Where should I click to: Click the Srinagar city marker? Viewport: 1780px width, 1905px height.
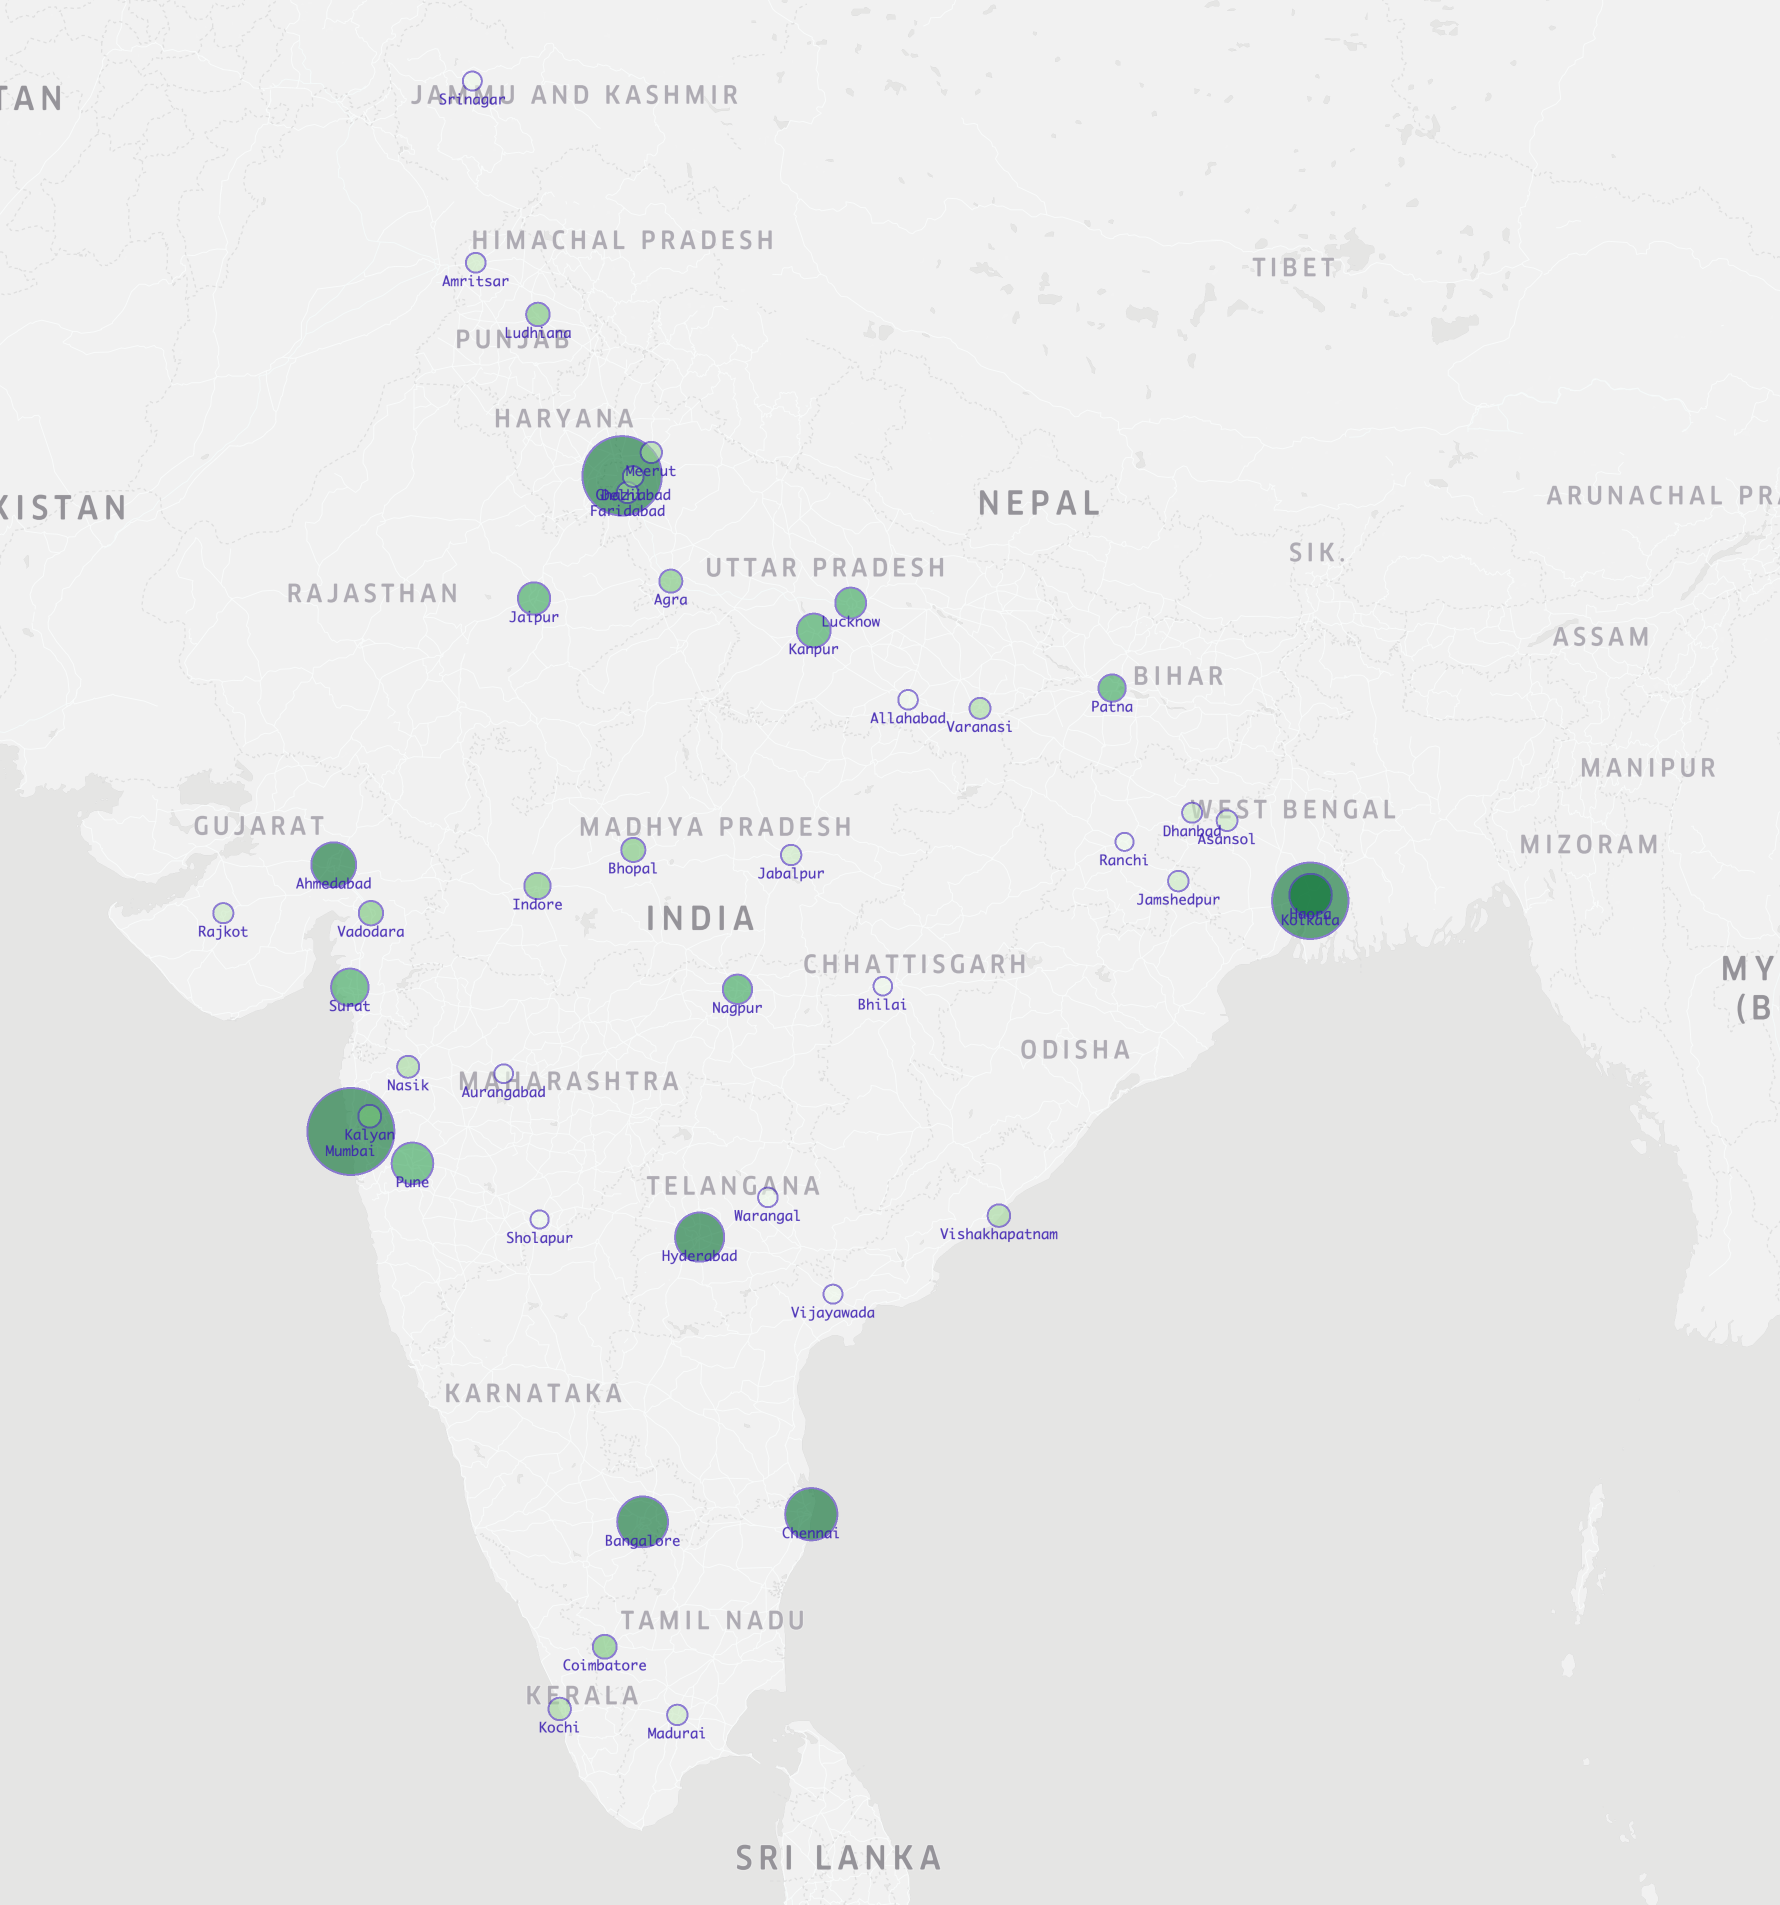[472, 81]
